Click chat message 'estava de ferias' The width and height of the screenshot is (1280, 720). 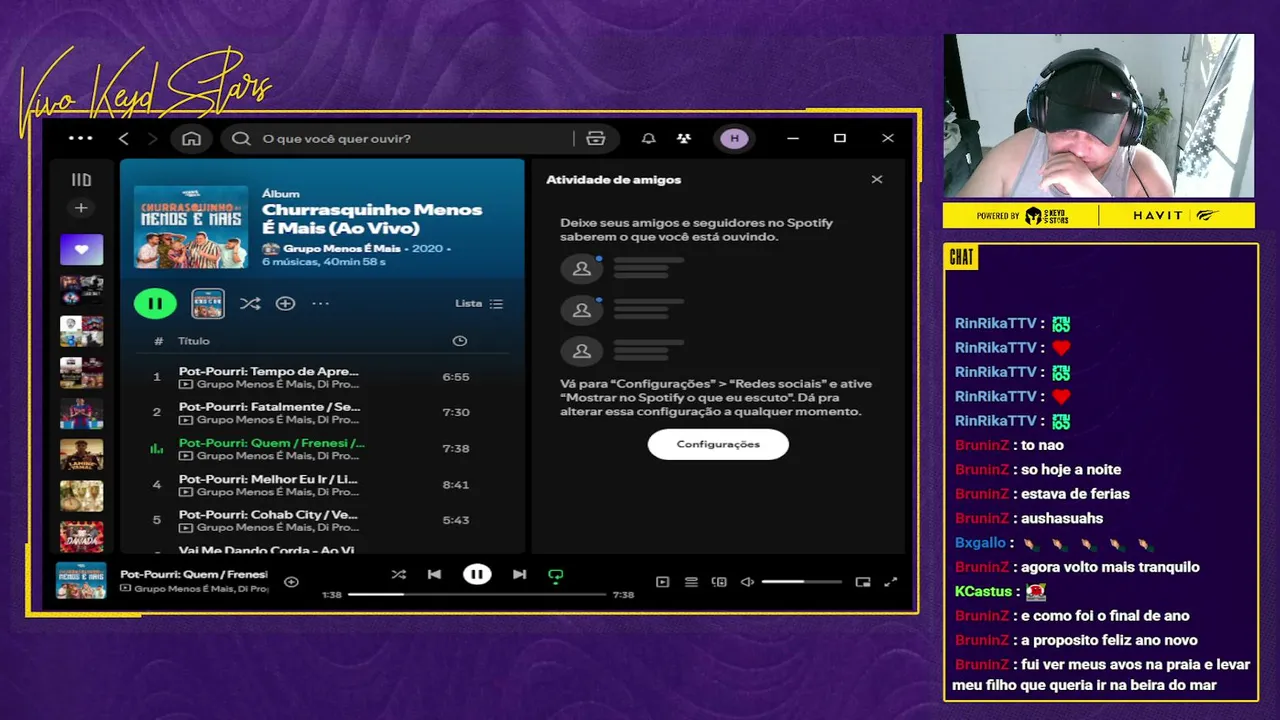click(x=1075, y=494)
